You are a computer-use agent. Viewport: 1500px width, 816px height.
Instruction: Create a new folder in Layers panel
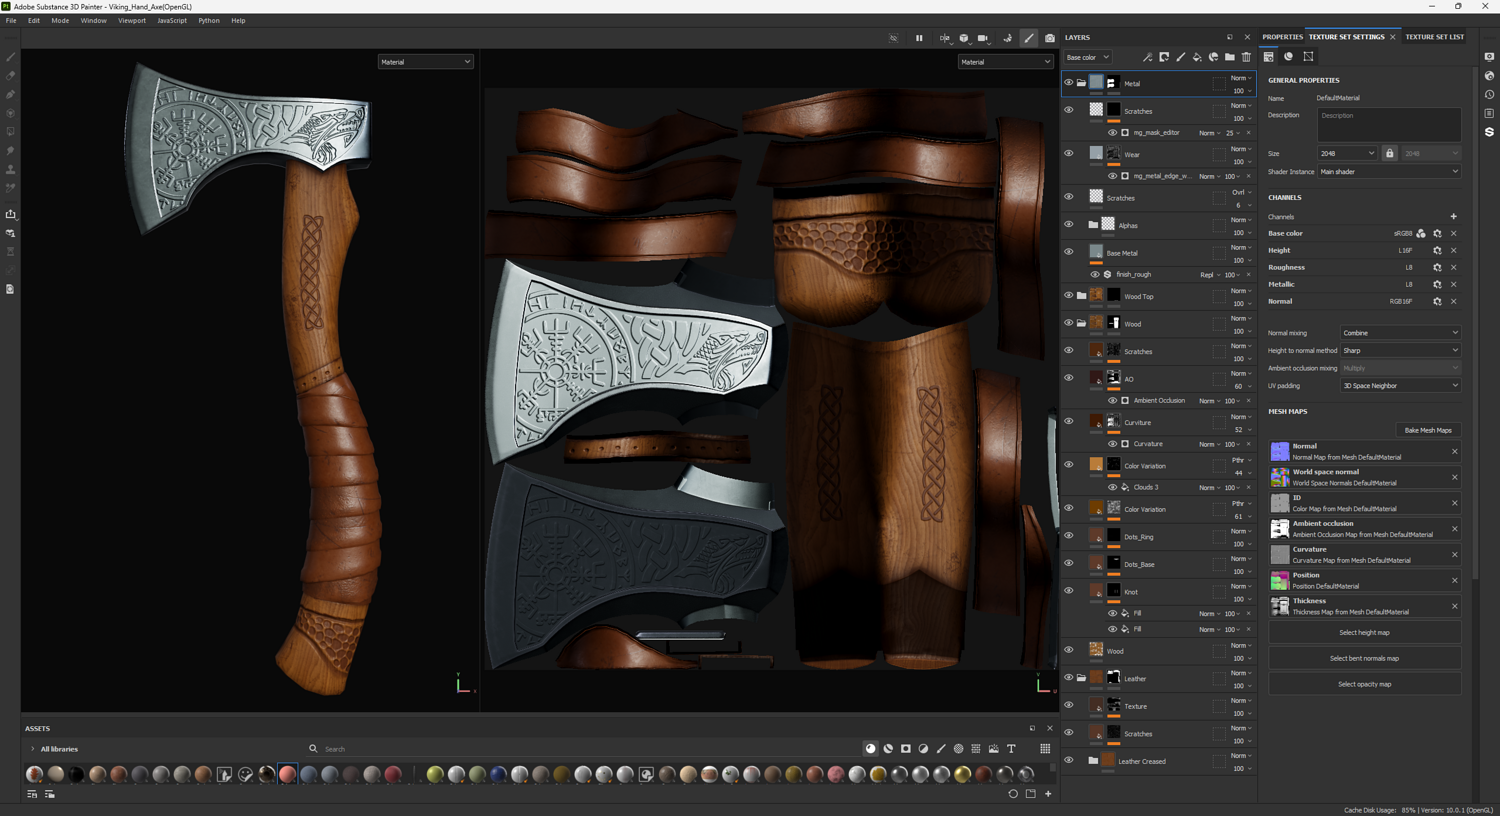click(x=1230, y=57)
